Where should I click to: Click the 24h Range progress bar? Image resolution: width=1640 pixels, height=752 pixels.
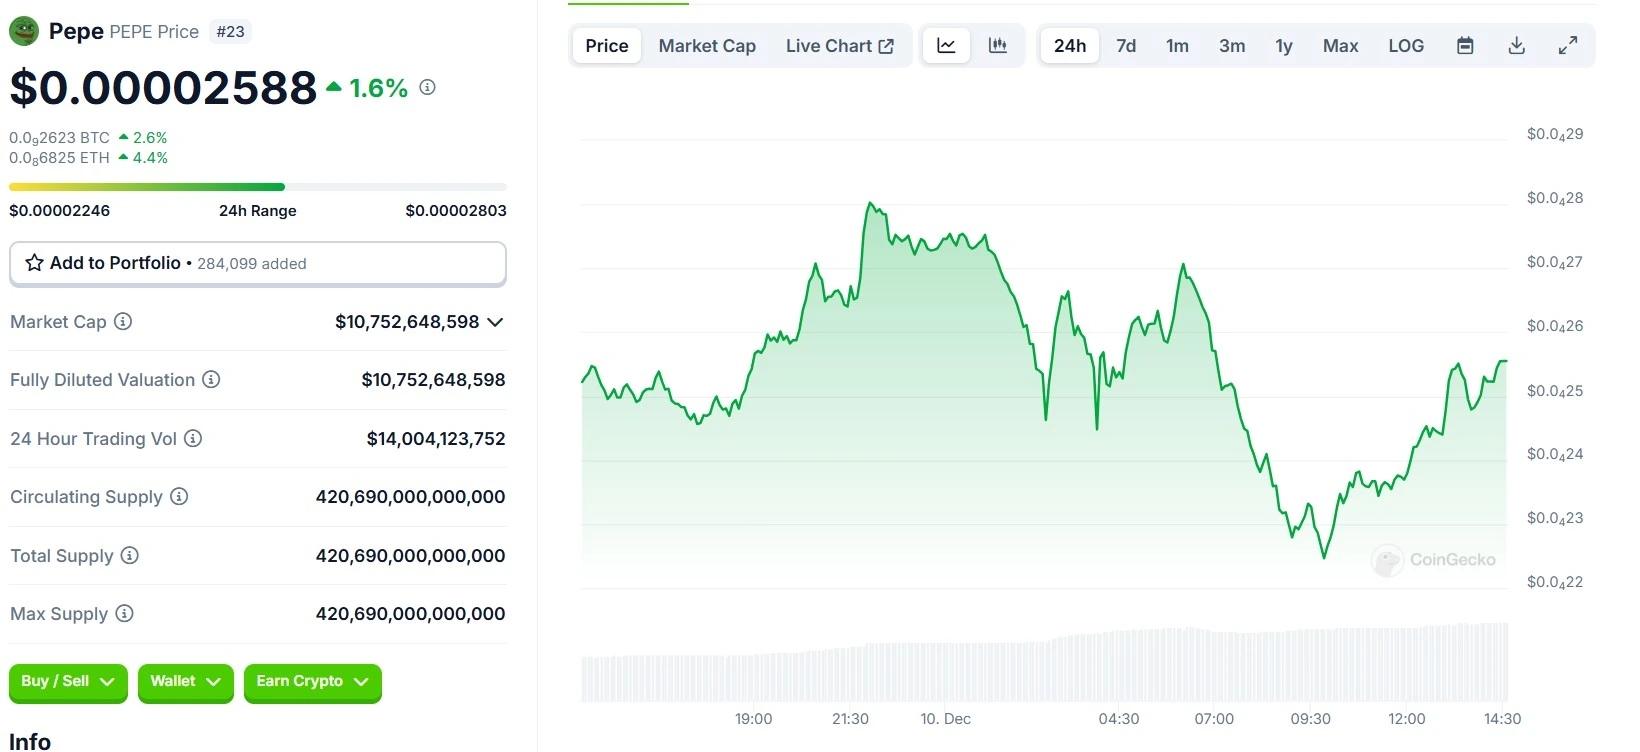pyautogui.click(x=258, y=187)
